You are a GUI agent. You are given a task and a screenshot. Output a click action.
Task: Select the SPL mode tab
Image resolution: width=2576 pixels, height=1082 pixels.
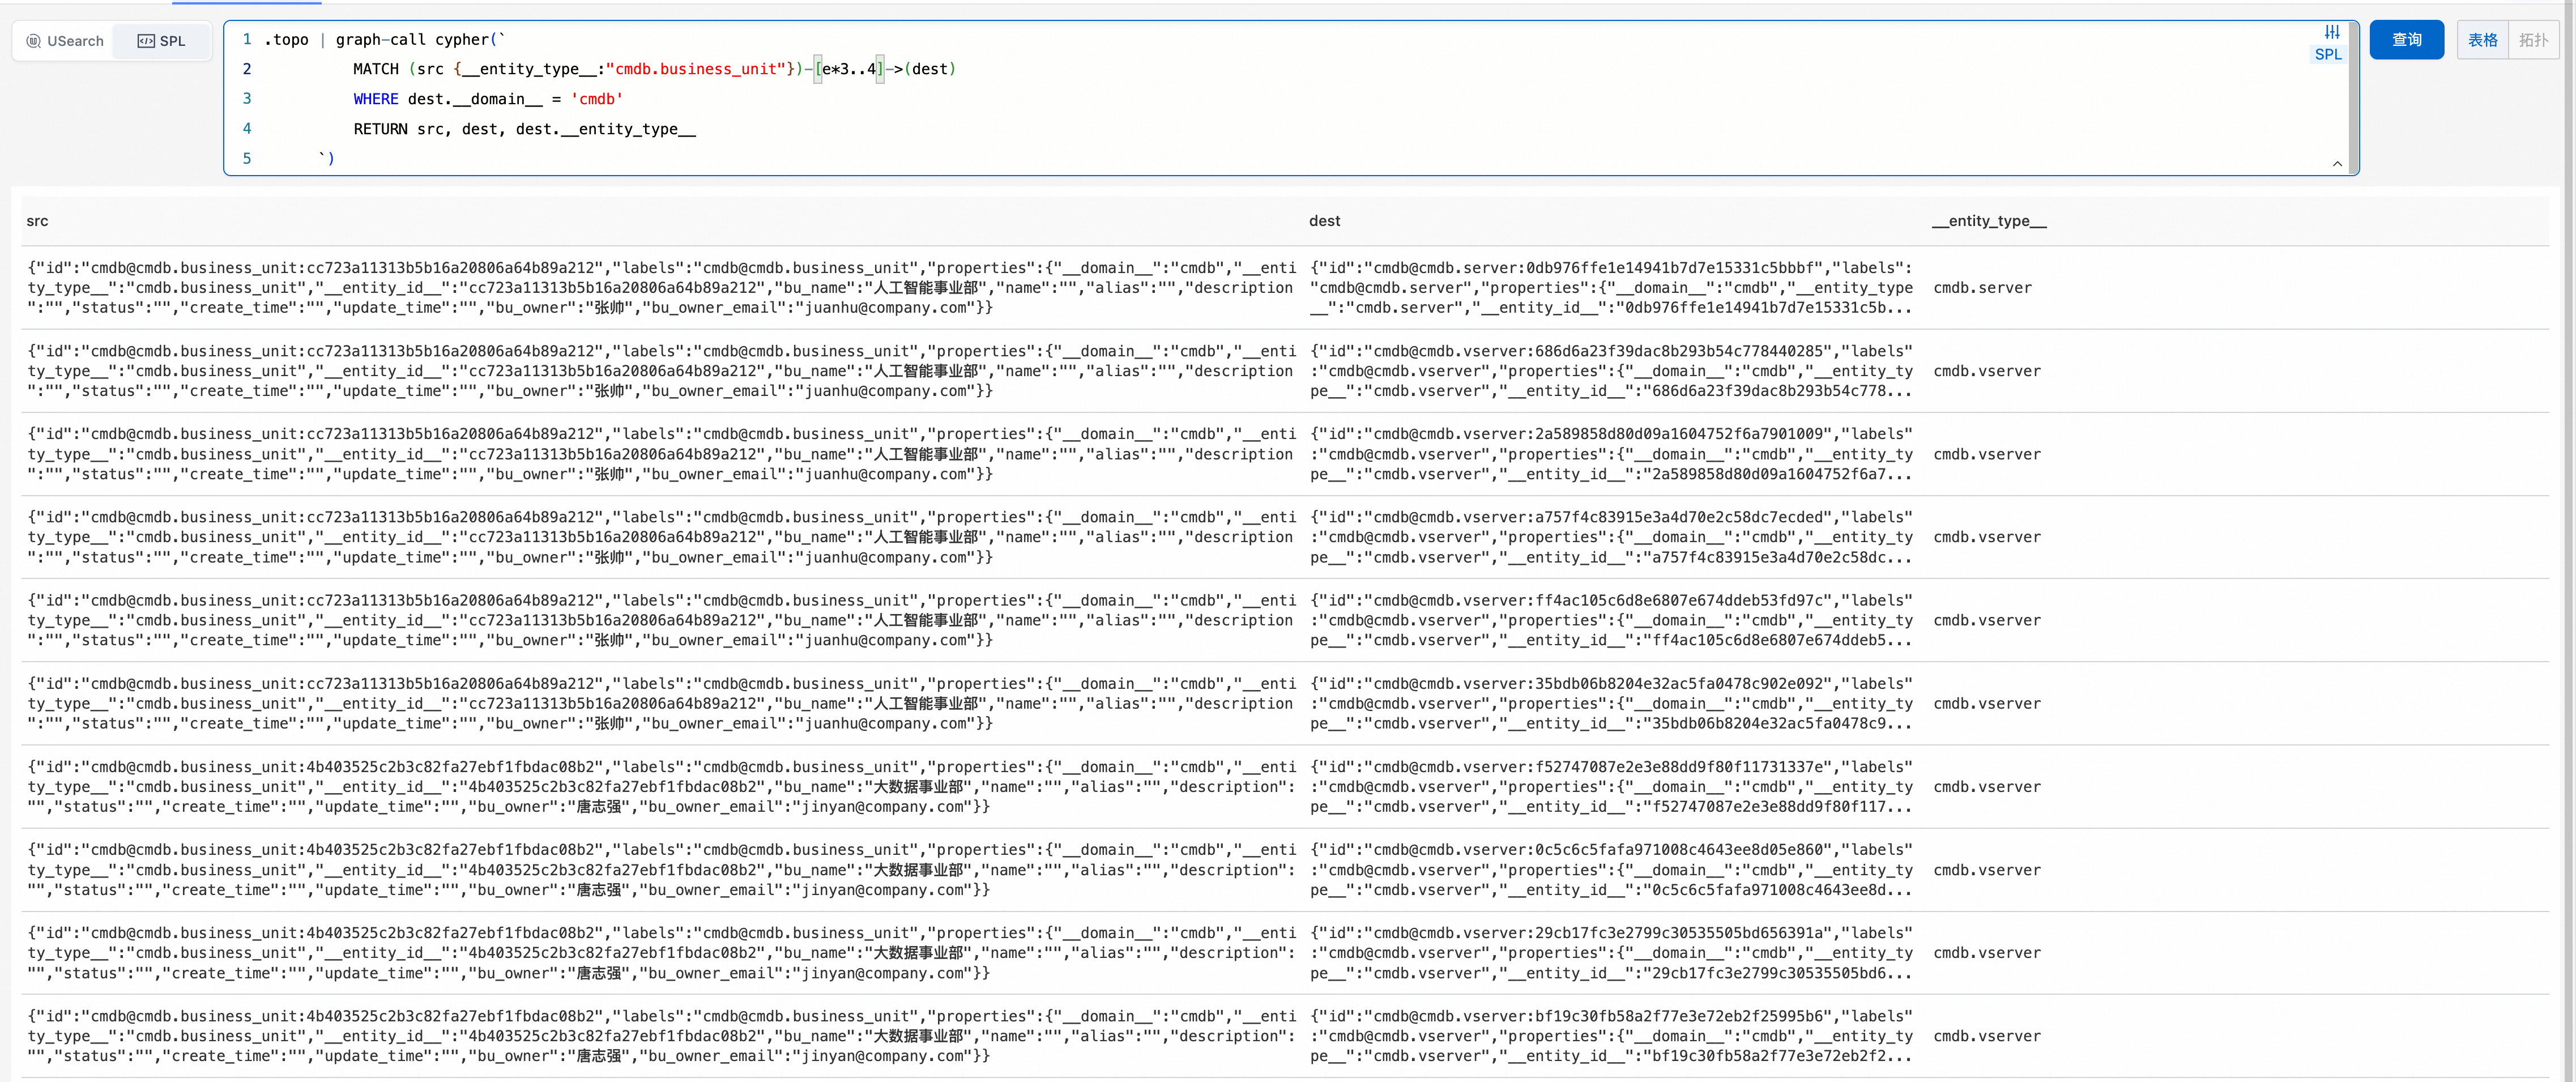[162, 41]
